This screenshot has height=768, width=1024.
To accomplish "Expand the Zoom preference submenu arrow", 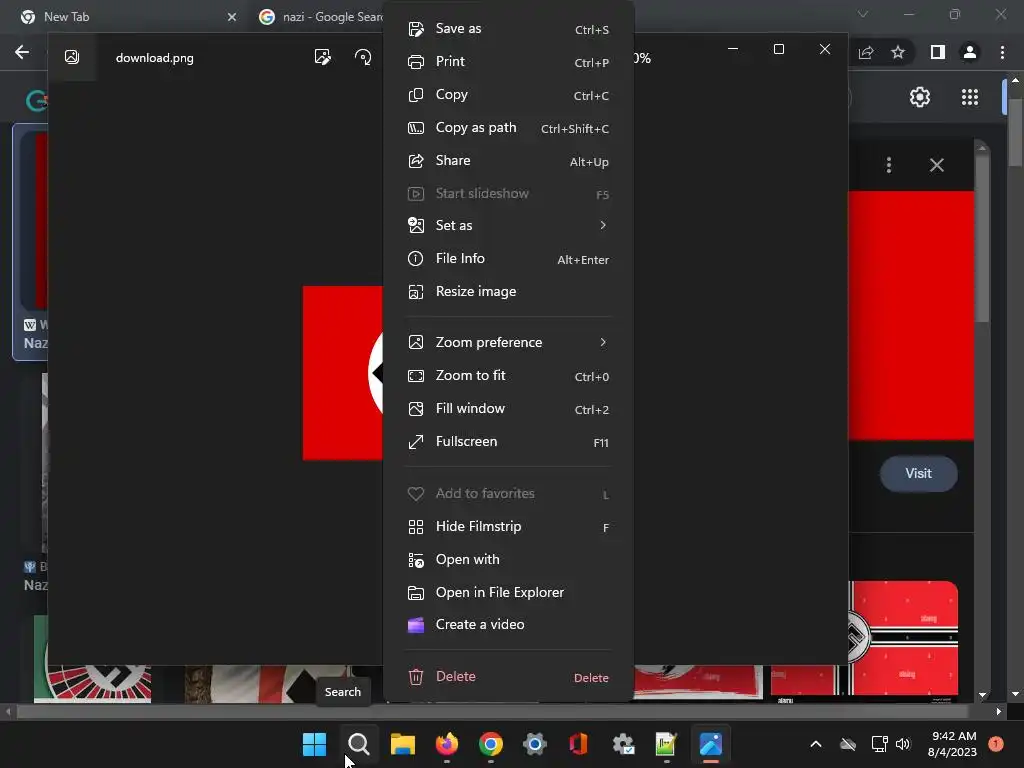I will click(x=603, y=342).
